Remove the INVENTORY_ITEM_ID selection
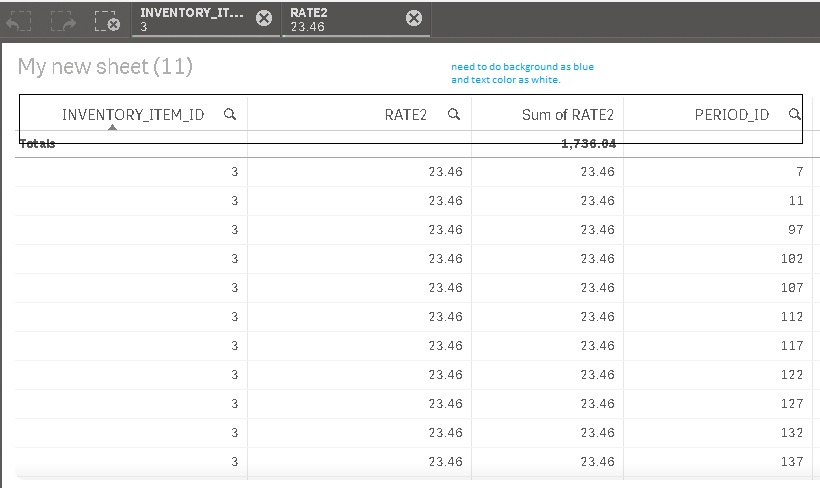The height and width of the screenshot is (488, 820). (264, 18)
